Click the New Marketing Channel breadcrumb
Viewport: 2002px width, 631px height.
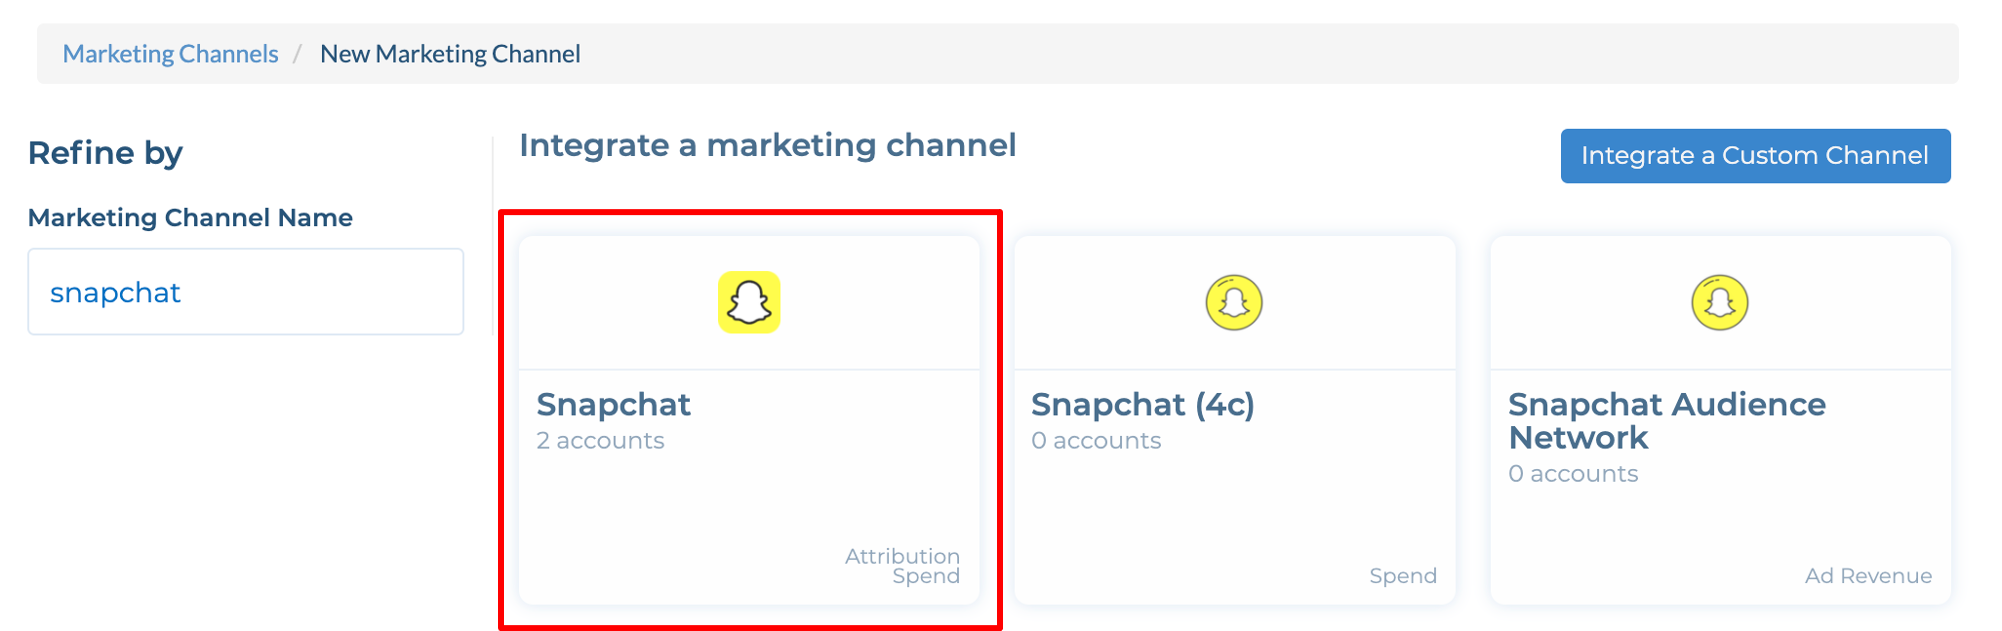tap(450, 54)
